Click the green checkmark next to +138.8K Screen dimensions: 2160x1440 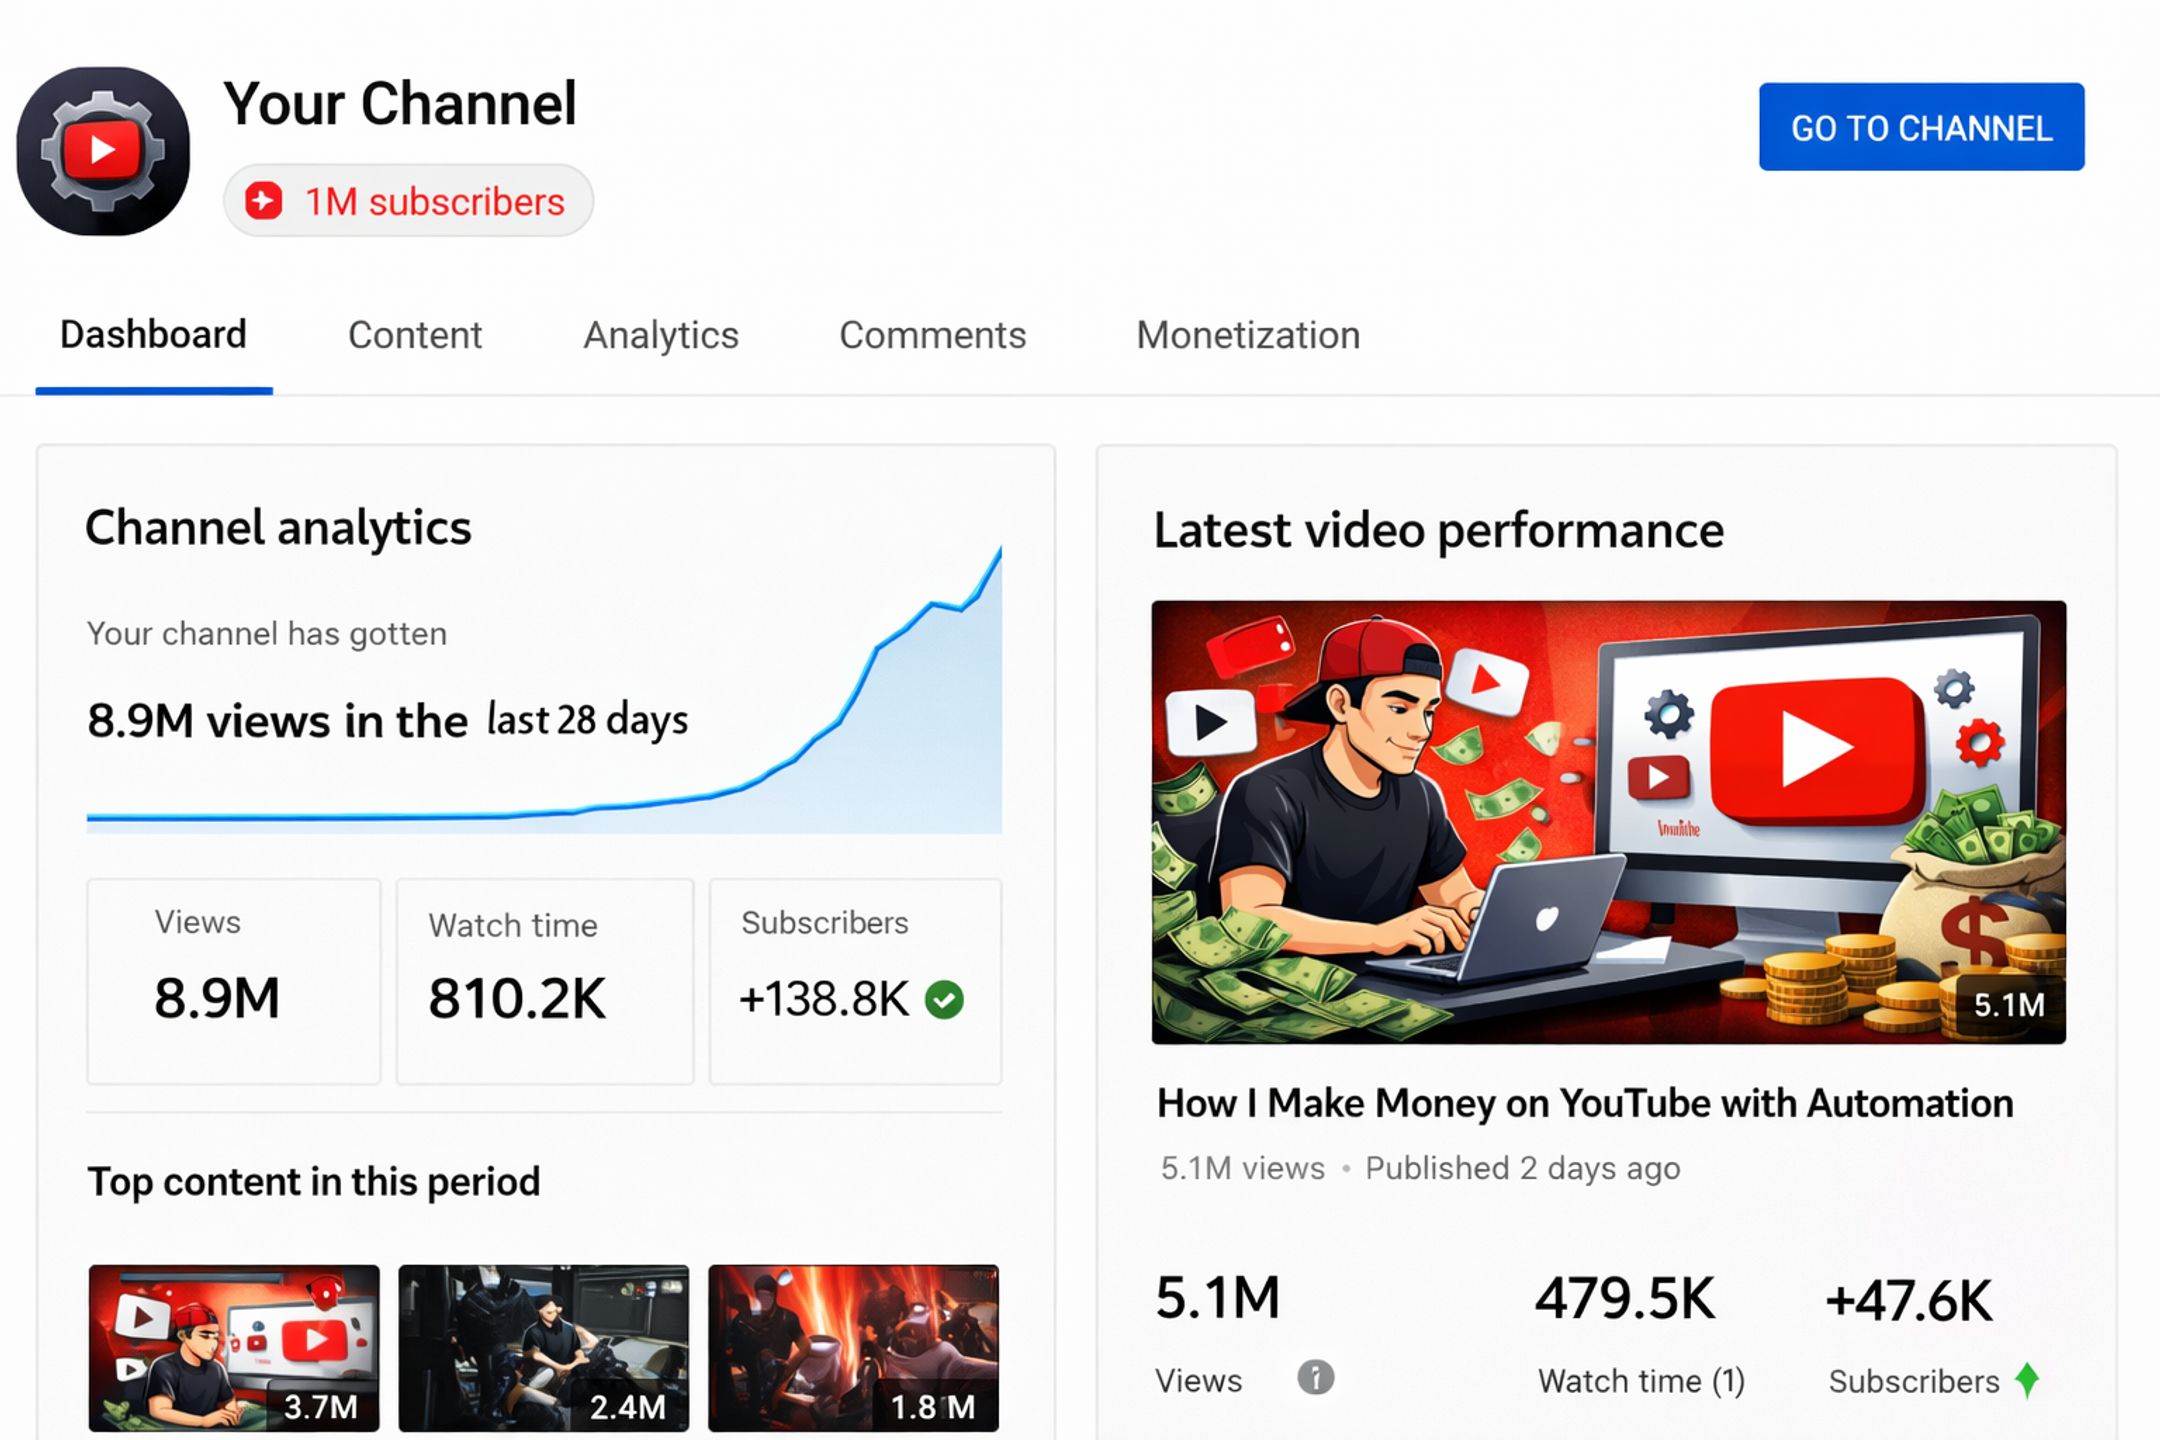(944, 999)
